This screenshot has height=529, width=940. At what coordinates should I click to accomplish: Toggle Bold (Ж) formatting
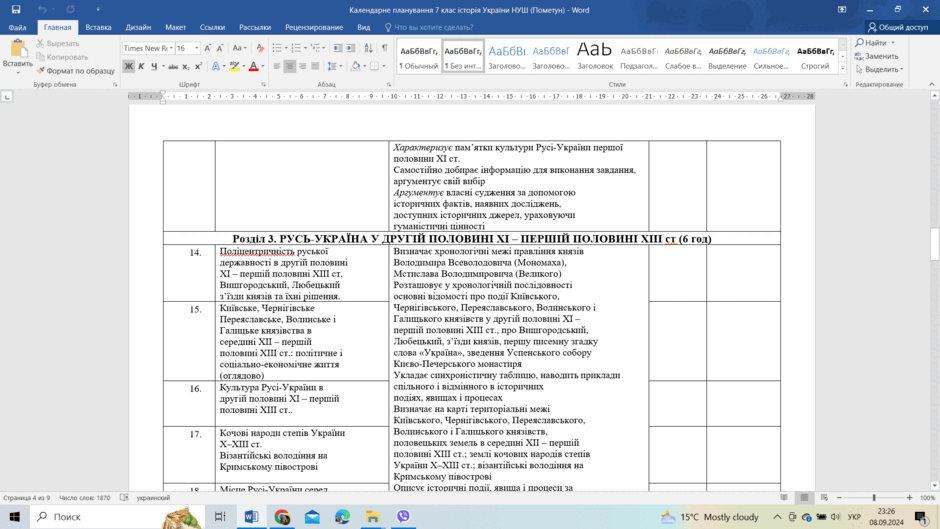128,67
